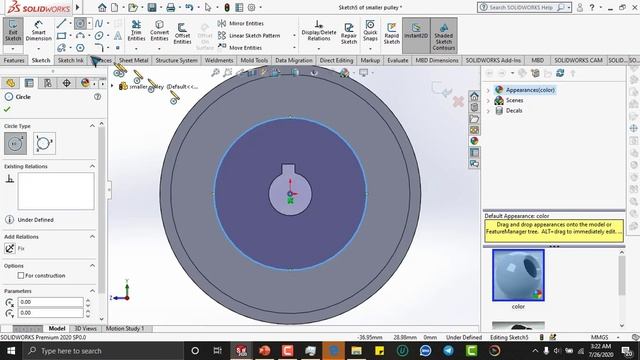Select the Circle sketch tool in ribbon
The width and height of the screenshot is (640, 360).
click(80, 23)
